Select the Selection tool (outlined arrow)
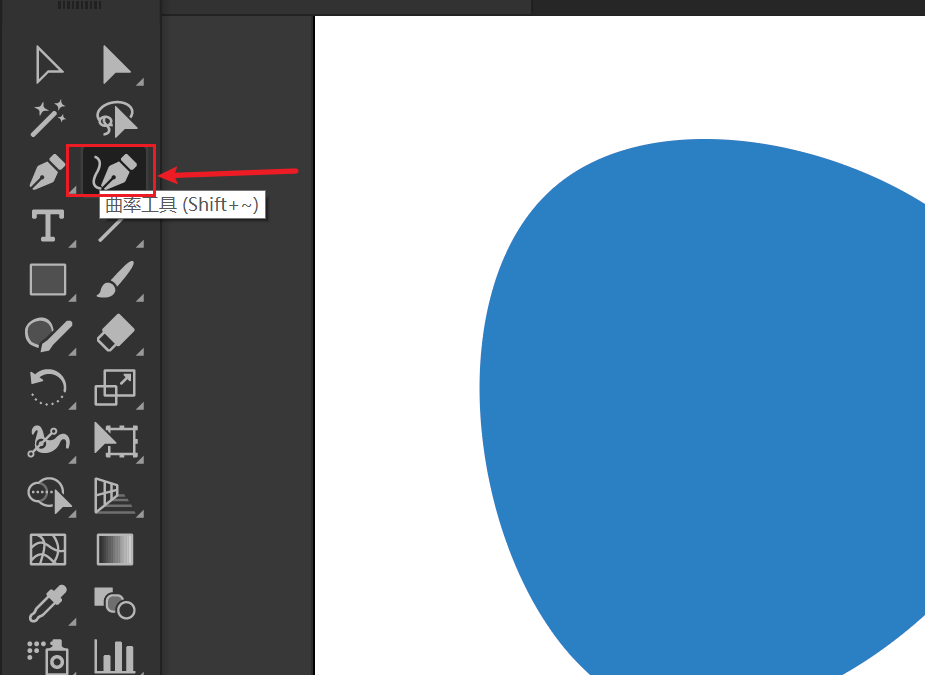Viewport: 925px width, 675px height. coord(48,64)
